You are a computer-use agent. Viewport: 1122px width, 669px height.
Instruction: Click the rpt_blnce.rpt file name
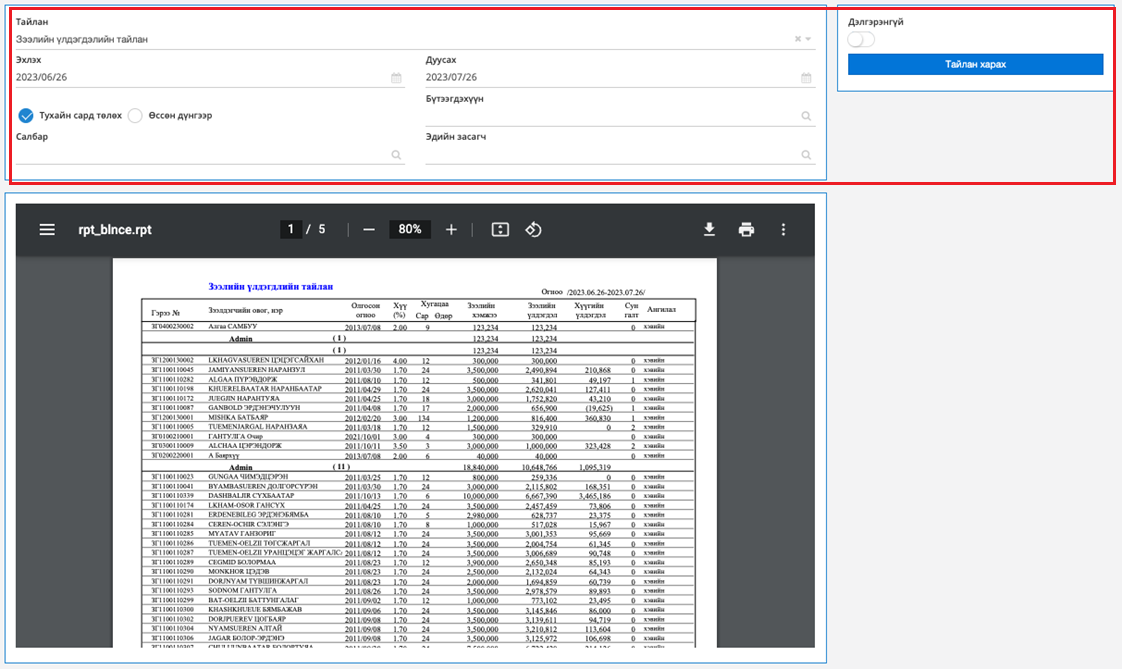[x=115, y=230]
